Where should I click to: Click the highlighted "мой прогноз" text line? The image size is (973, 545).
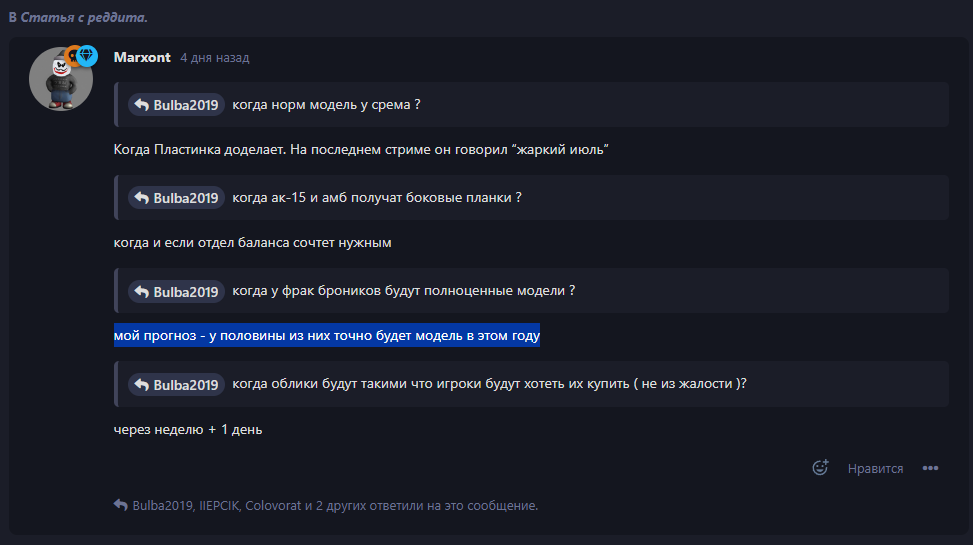point(327,337)
